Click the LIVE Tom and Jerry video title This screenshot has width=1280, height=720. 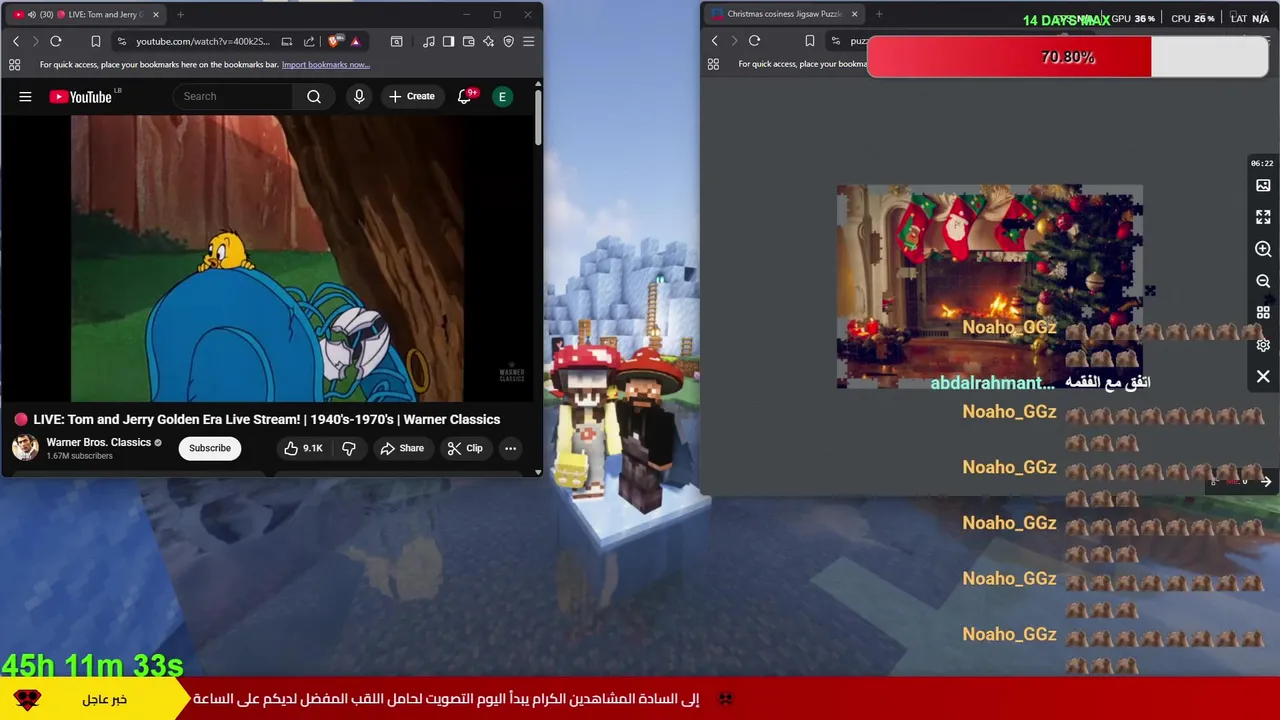pyautogui.click(x=267, y=419)
